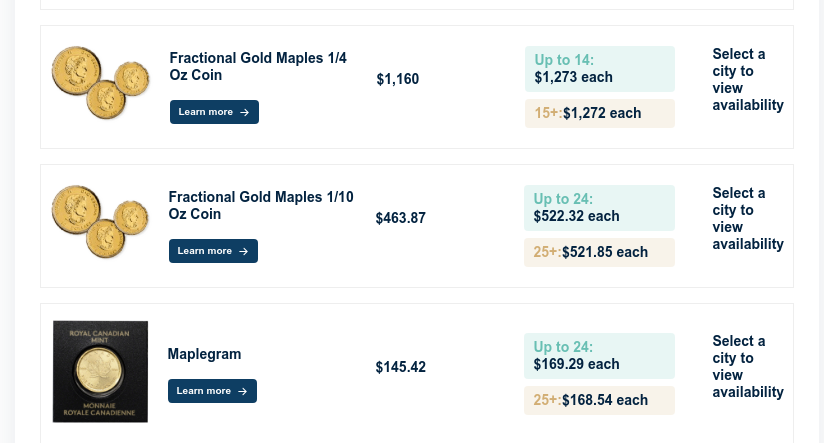The width and height of the screenshot is (824, 443).
Task: Open Learn more for the Fractional Gold Maples 1/4 Oz Coin
Action: click(214, 112)
